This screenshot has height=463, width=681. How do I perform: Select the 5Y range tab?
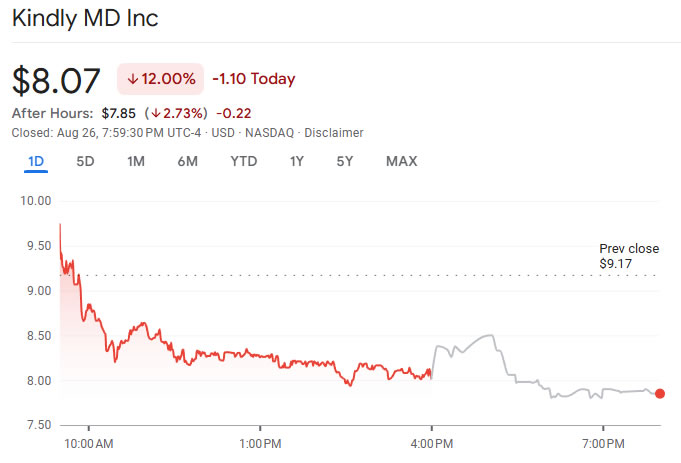(x=346, y=161)
